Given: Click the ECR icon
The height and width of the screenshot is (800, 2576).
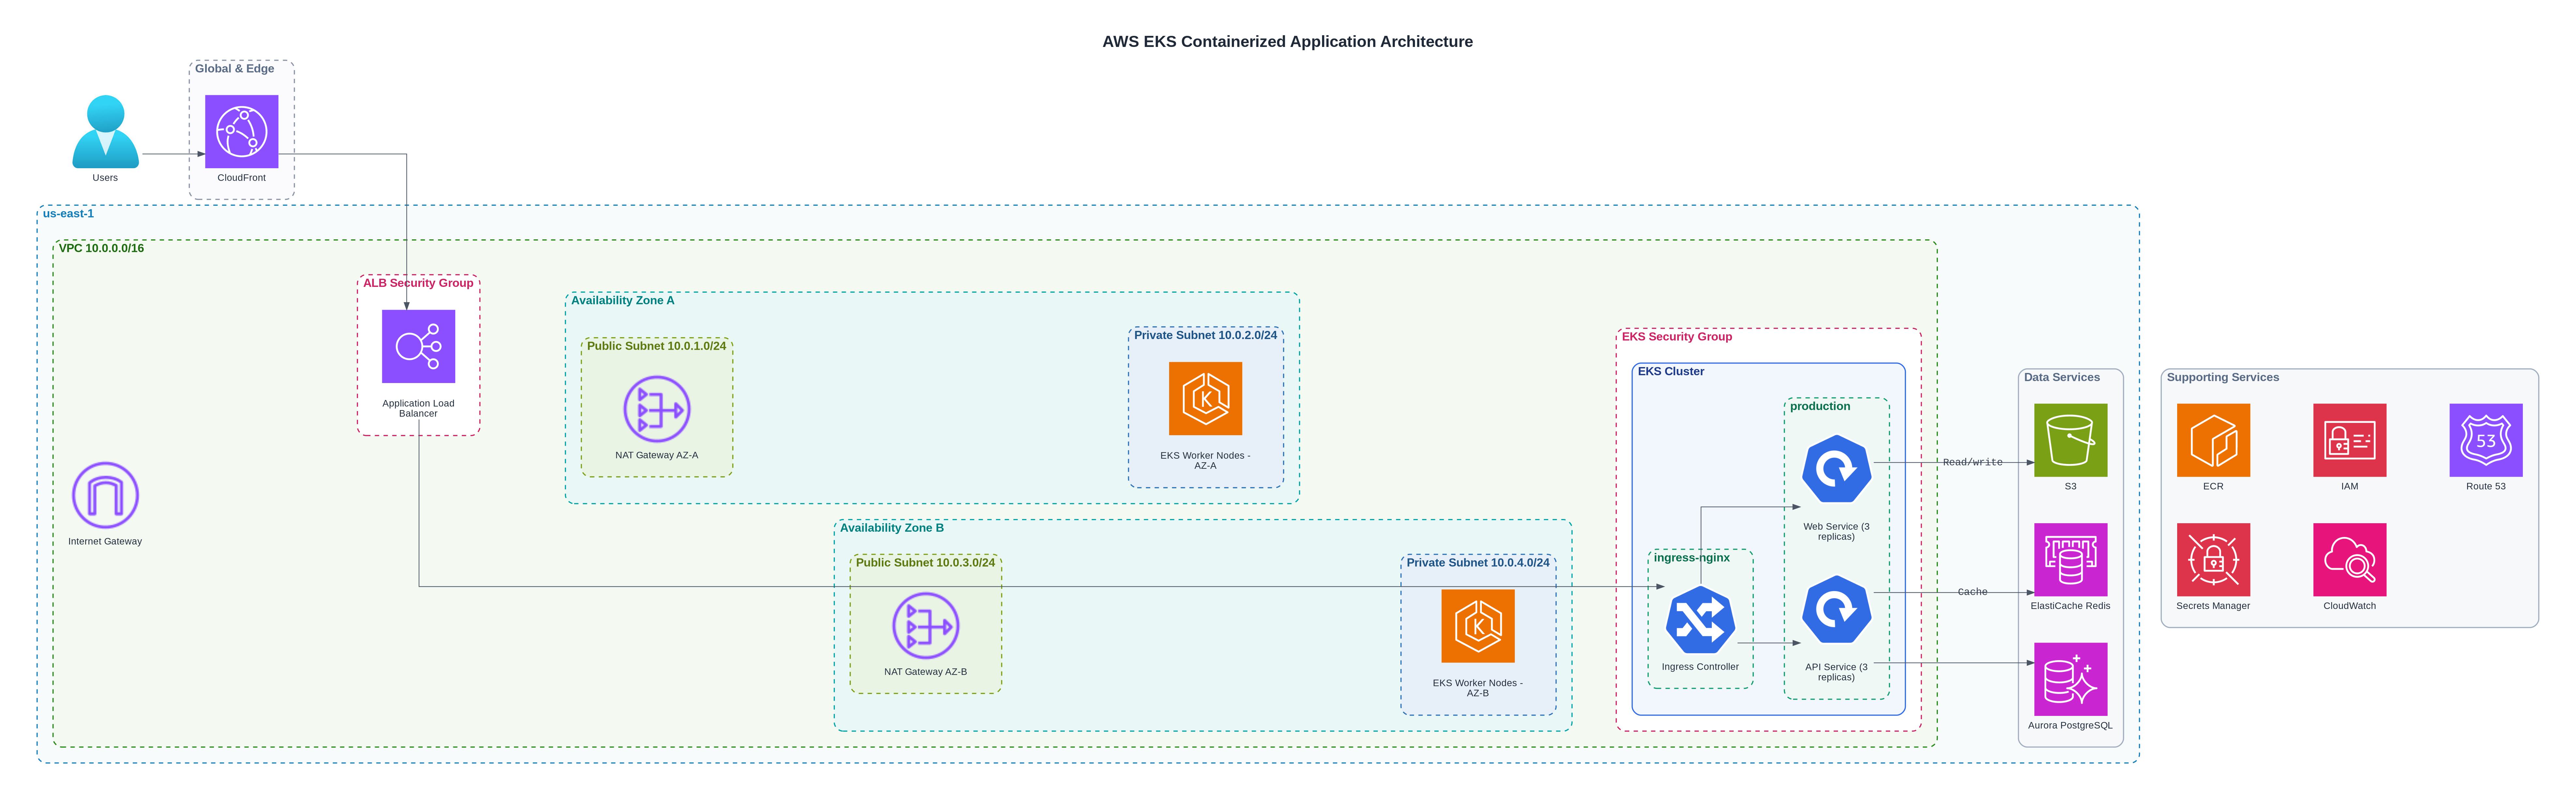Looking at the screenshot, I should (2213, 440).
